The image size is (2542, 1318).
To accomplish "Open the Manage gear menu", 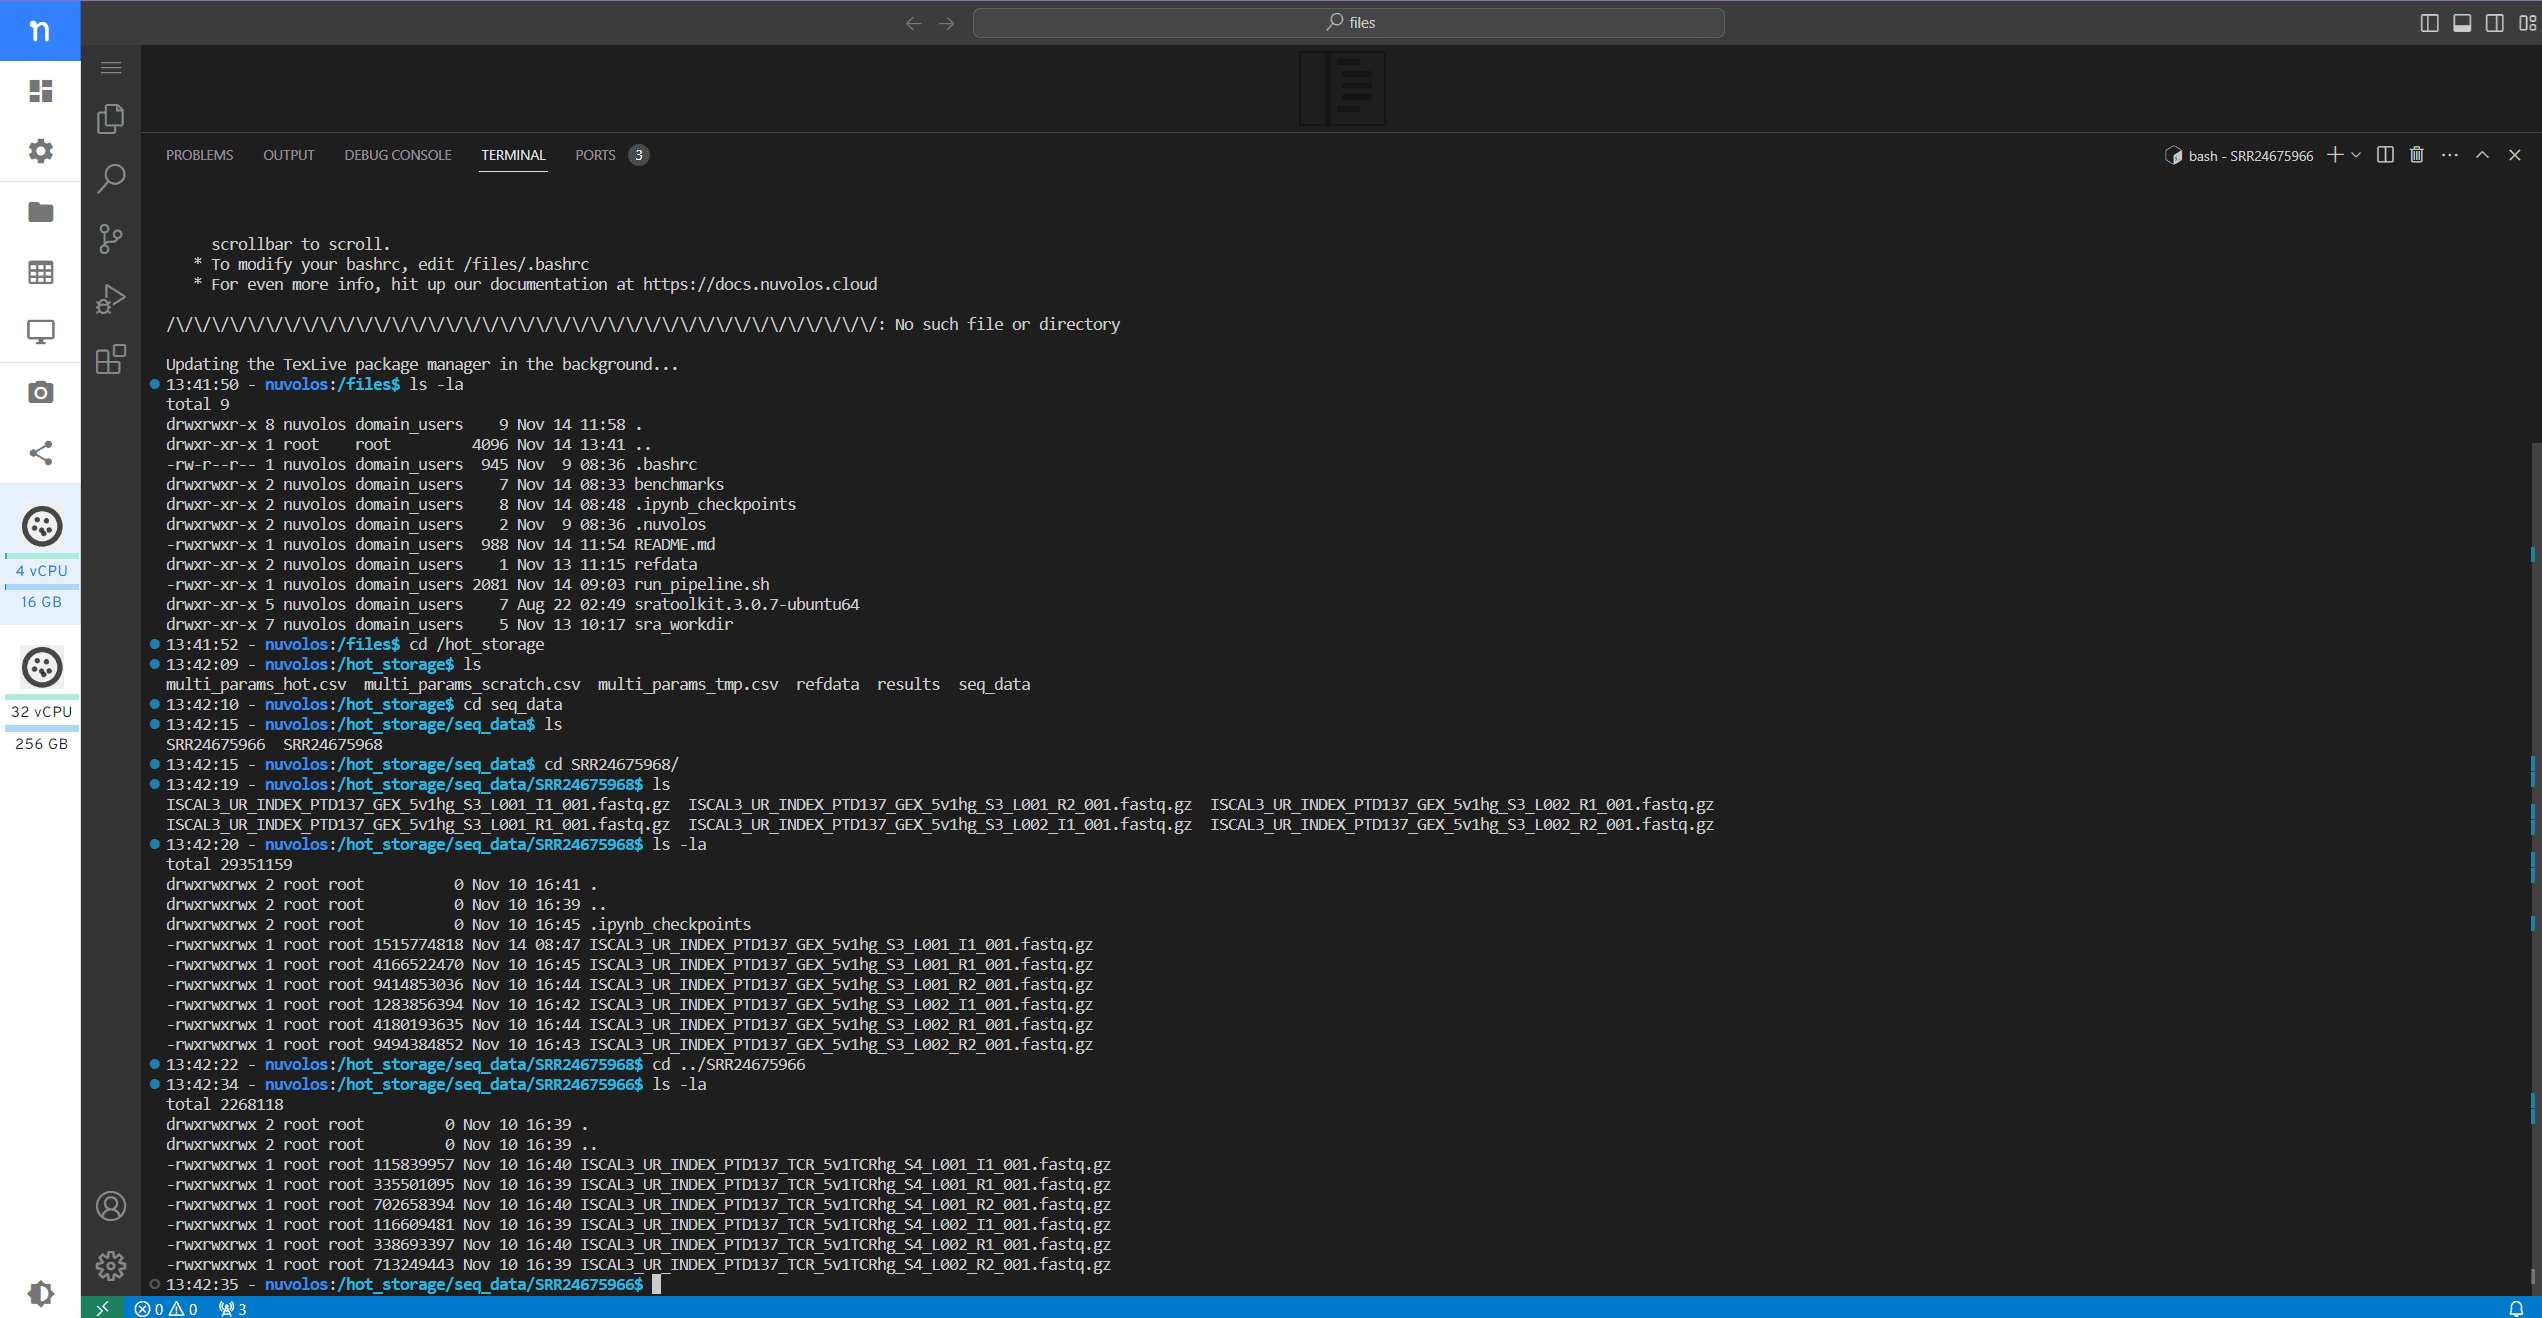I will 111,1266.
